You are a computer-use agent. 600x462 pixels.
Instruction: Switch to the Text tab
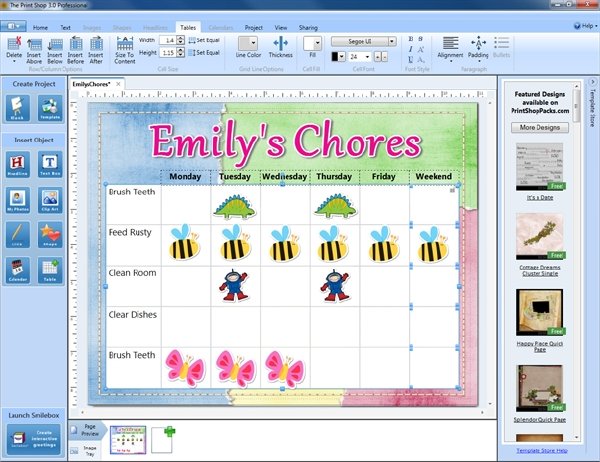pyautogui.click(x=65, y=28)
